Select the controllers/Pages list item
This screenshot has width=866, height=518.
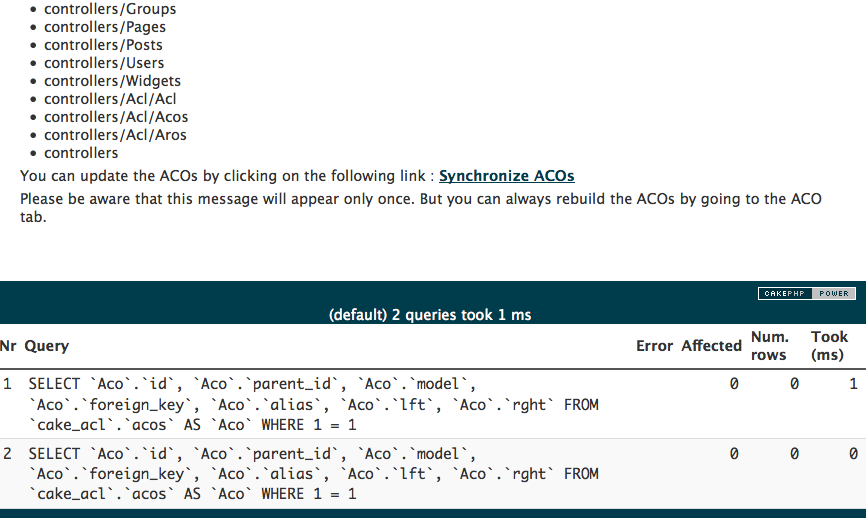[x=105, y=27]
